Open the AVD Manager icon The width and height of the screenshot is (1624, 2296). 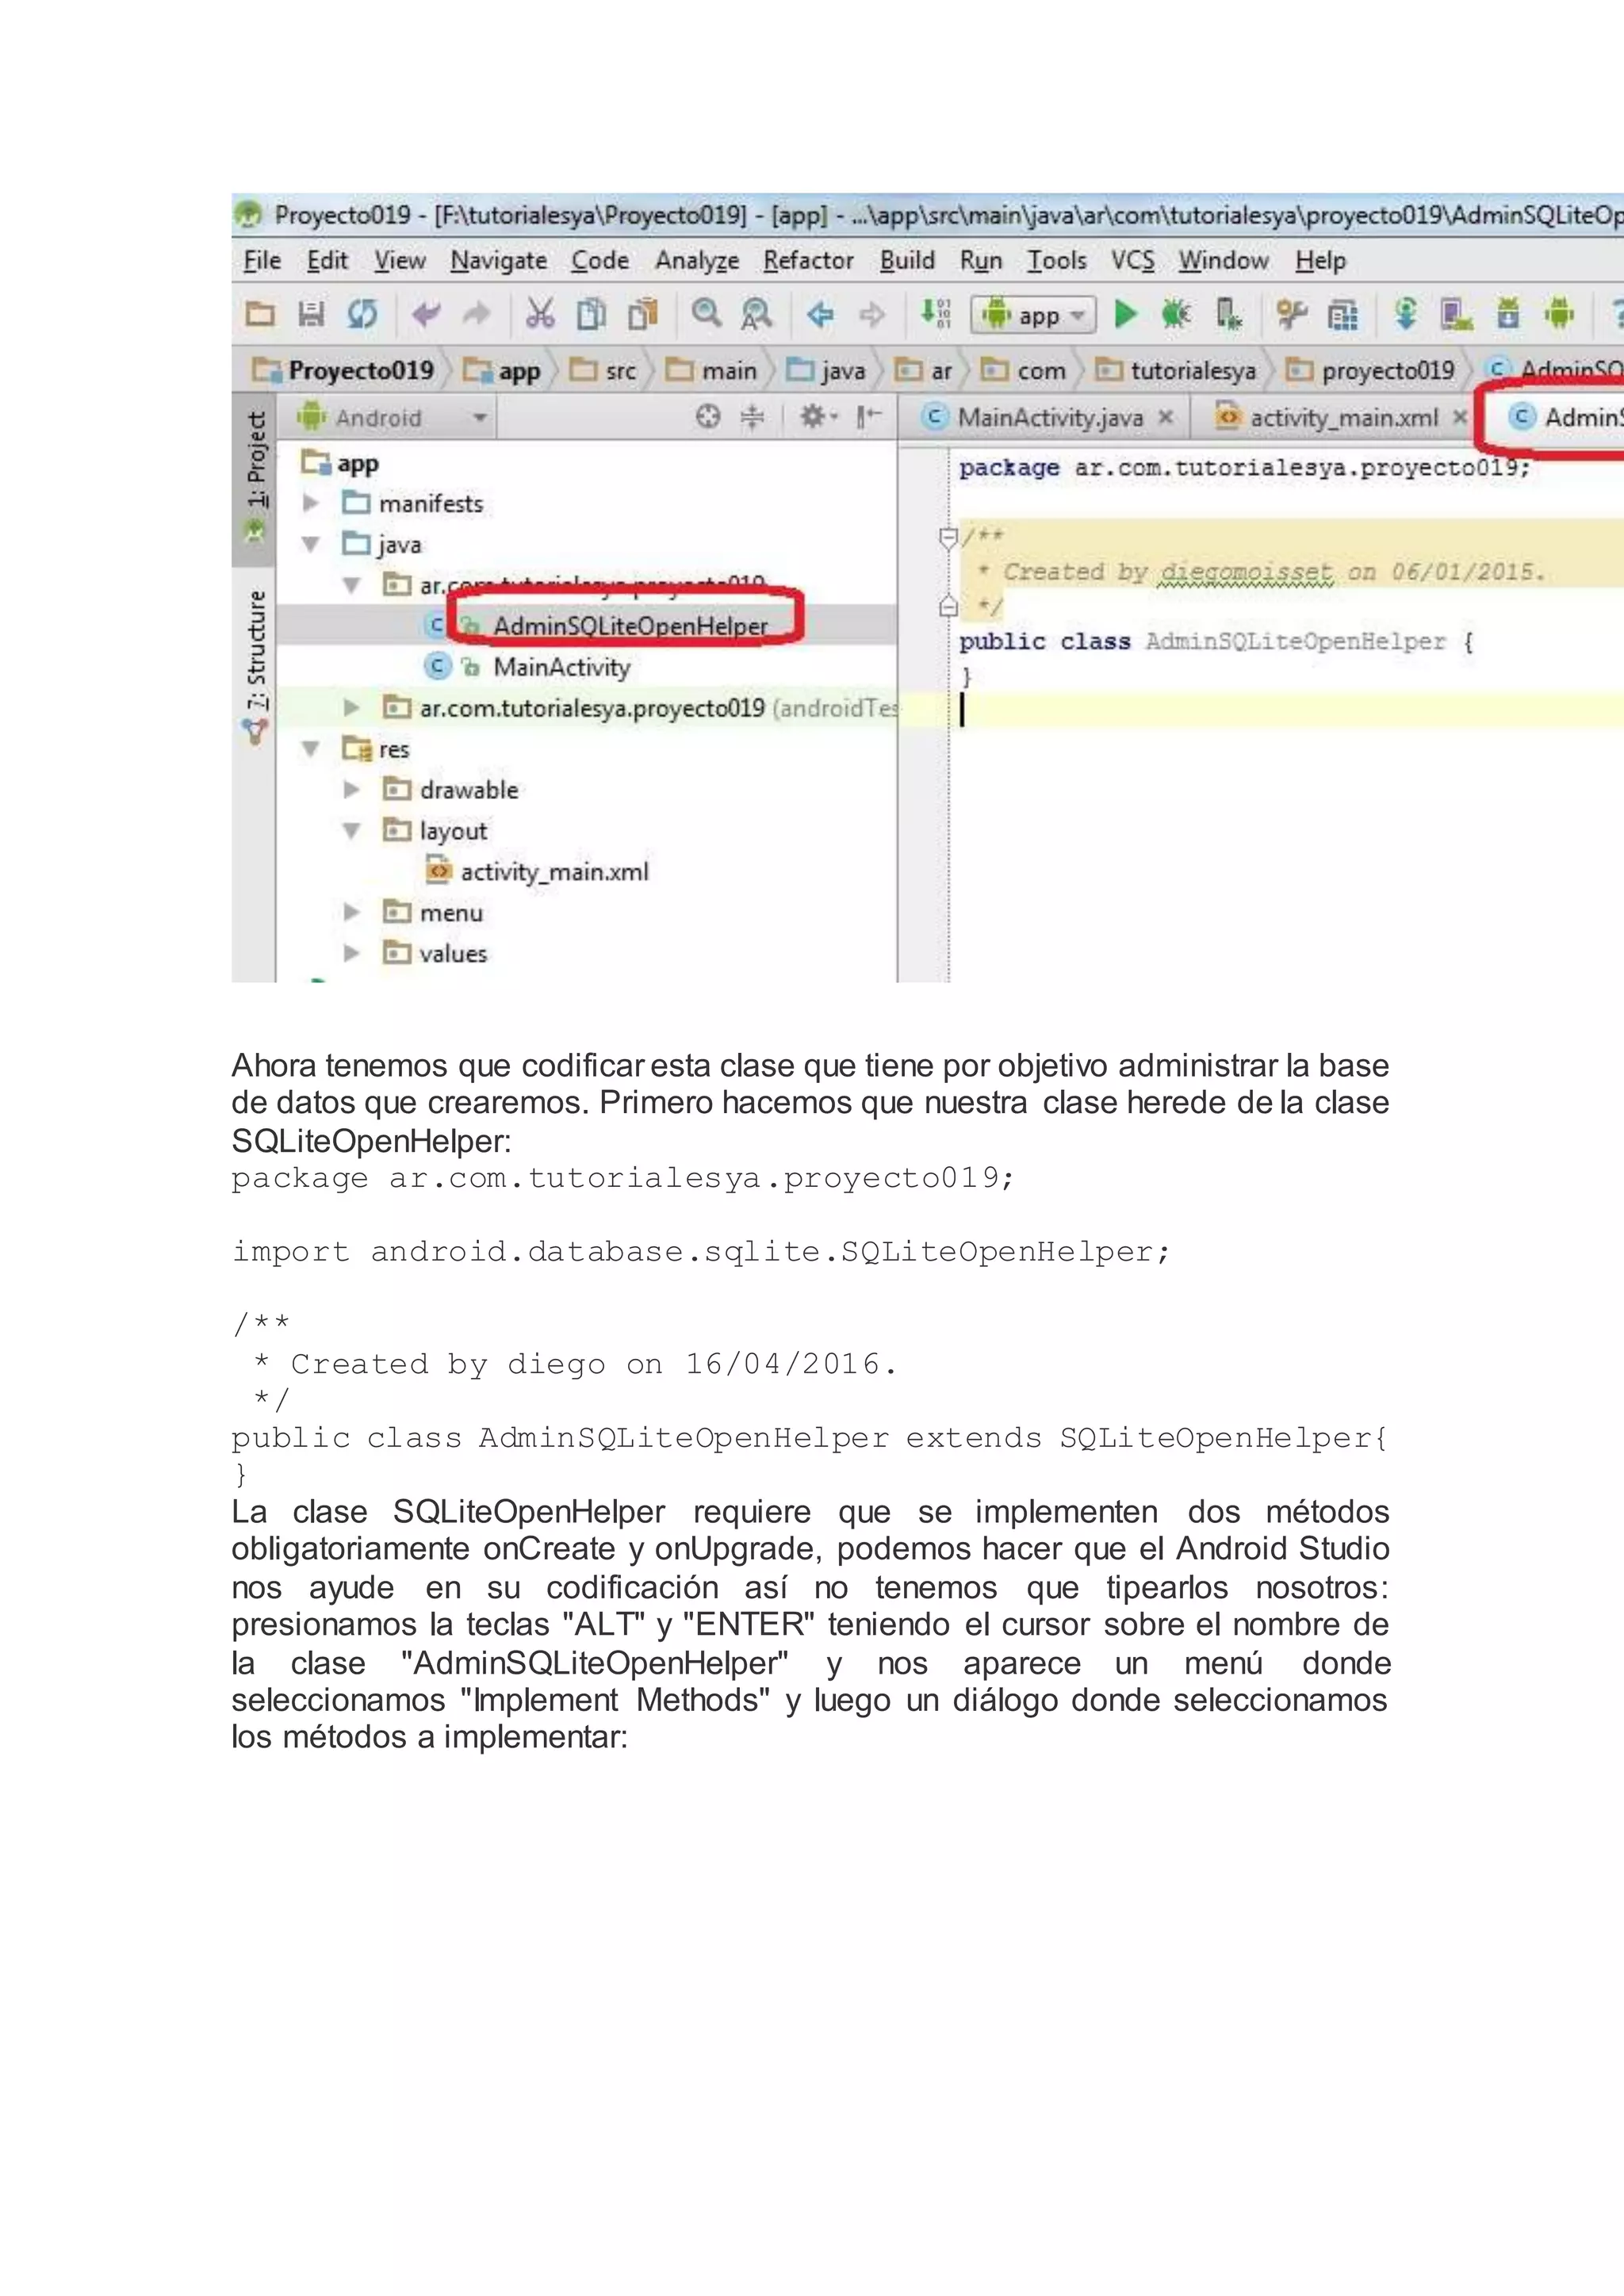(1456, 315)
